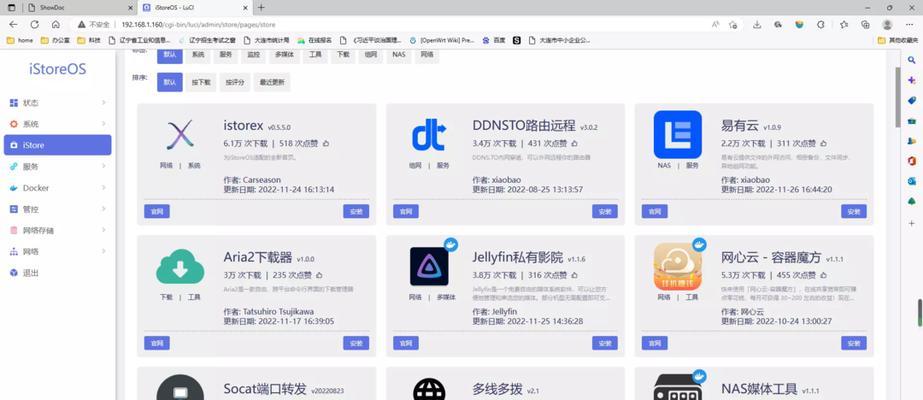This screenshot has width=923, height=400.
Task: Open the Aria2 cloud download icon
Action: tap(180, 266)
